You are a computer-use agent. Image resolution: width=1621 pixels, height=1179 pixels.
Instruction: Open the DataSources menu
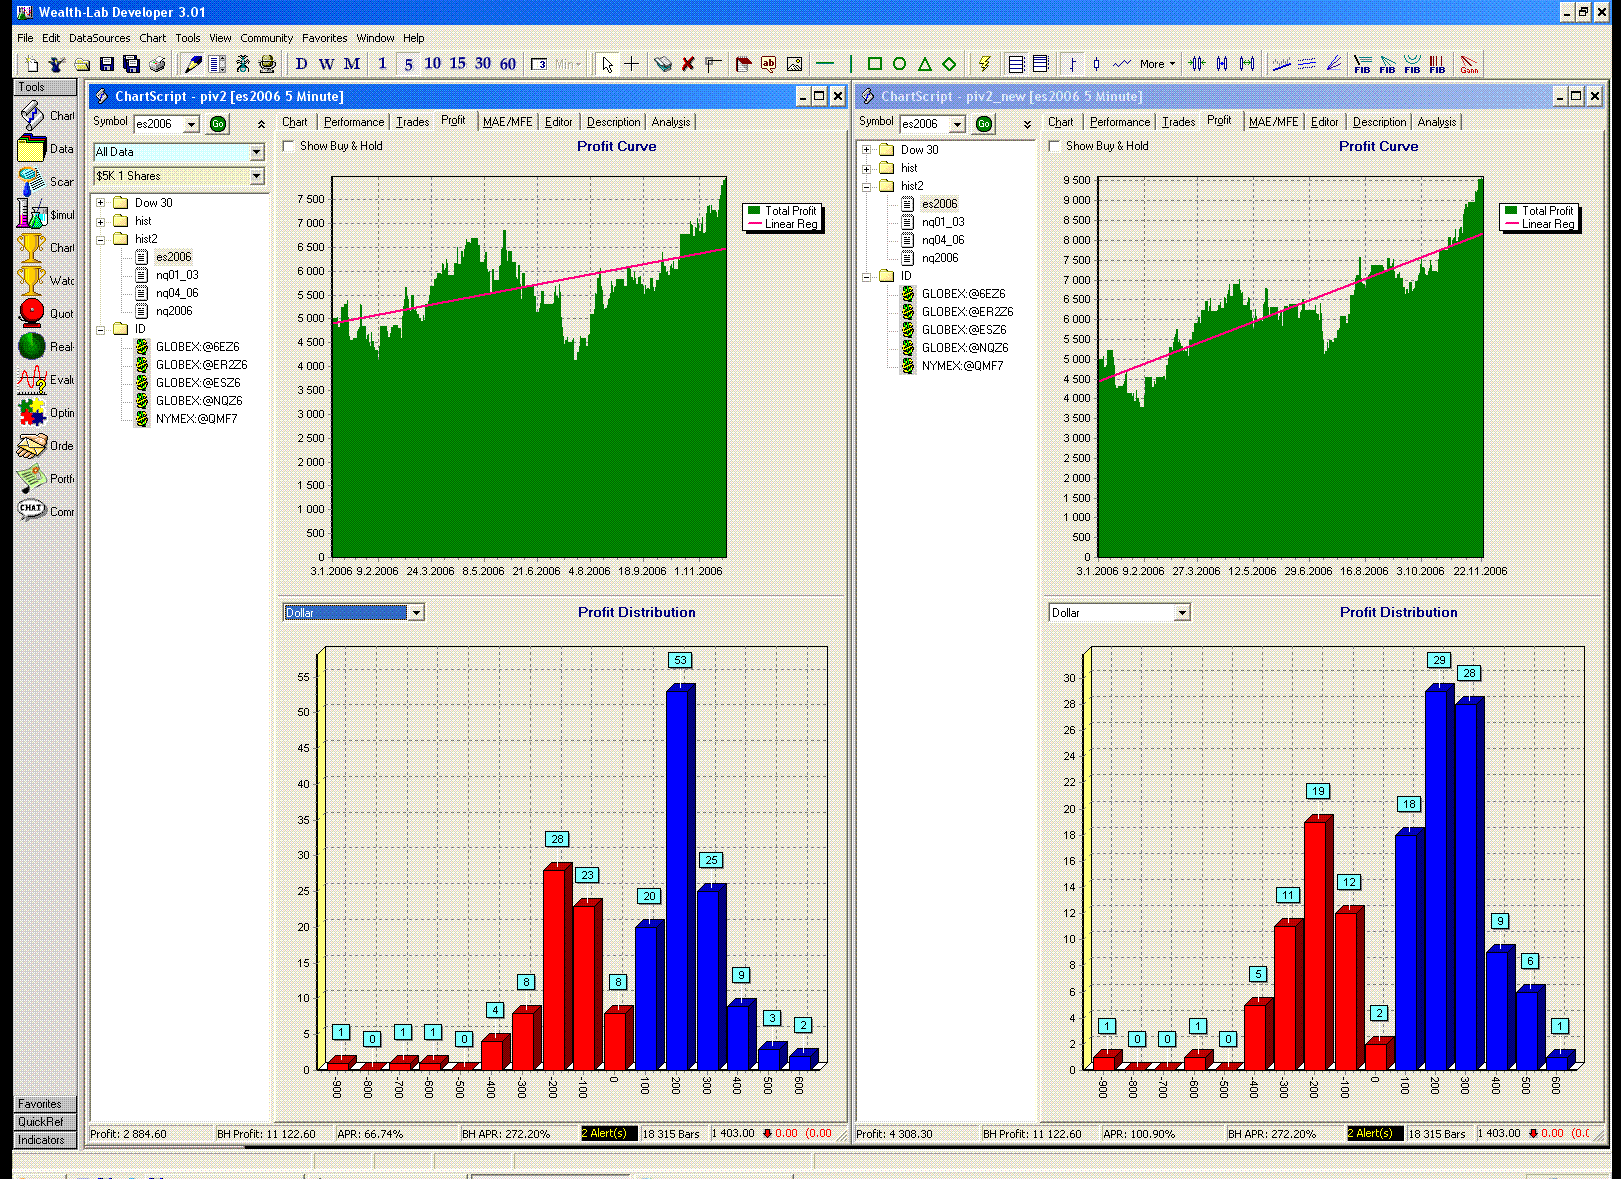point(99,38)
